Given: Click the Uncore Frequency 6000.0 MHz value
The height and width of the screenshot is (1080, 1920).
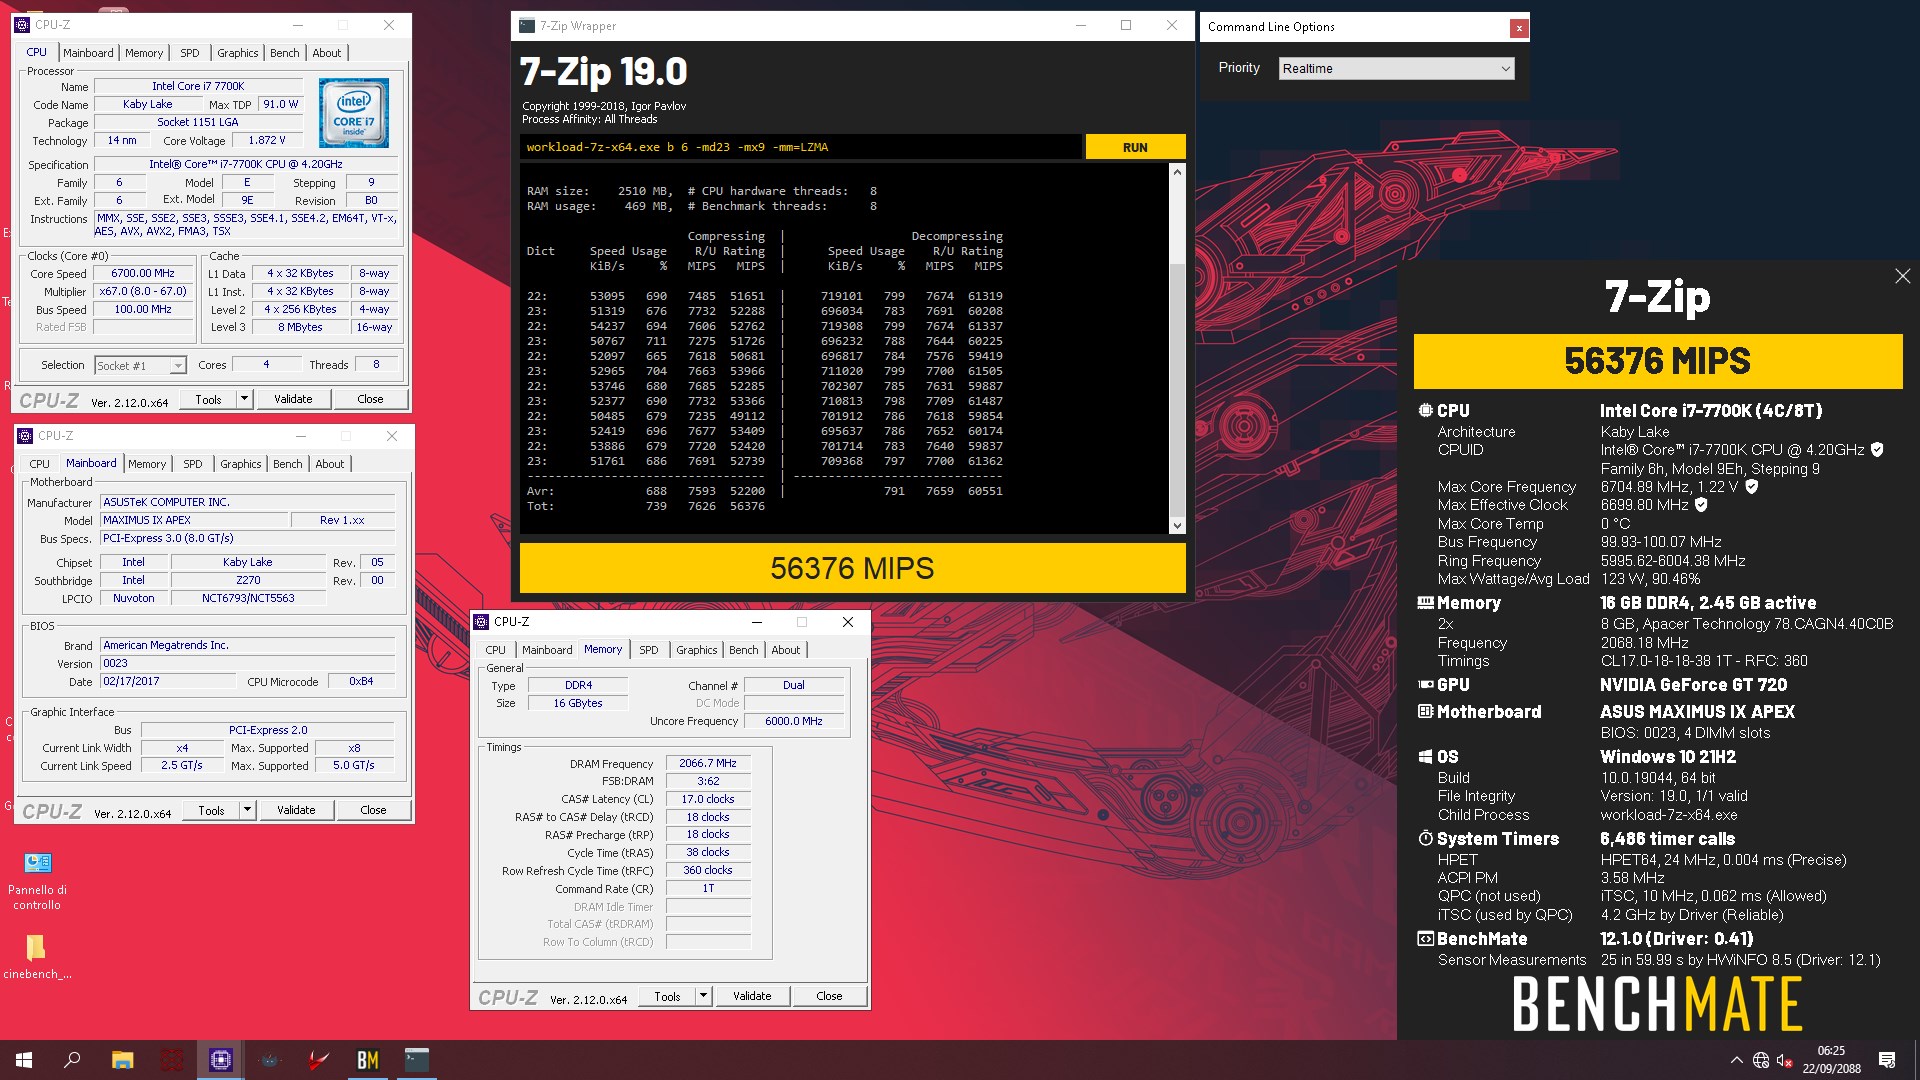Looking at the screenshot, I should point(794,721).
